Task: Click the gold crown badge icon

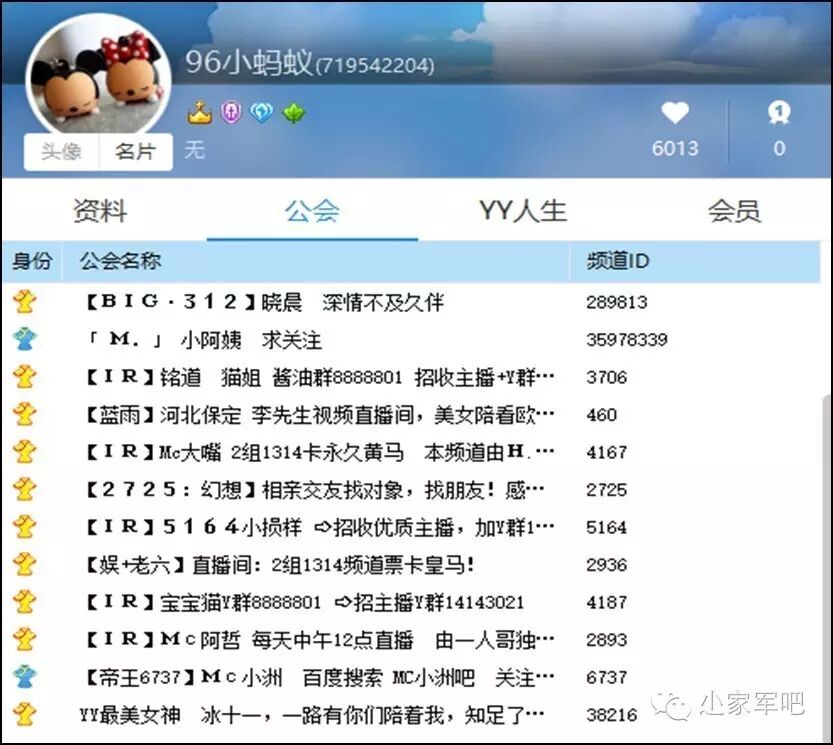Action: 200,113
